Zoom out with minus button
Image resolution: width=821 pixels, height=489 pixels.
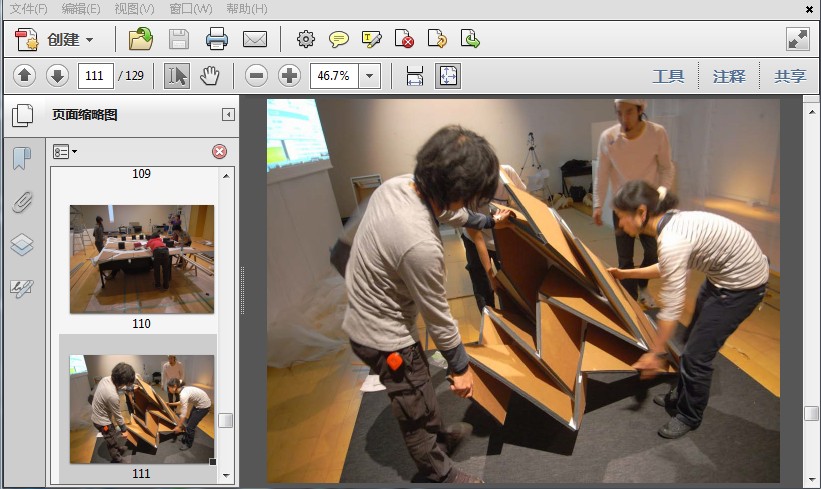click(257, 76)
